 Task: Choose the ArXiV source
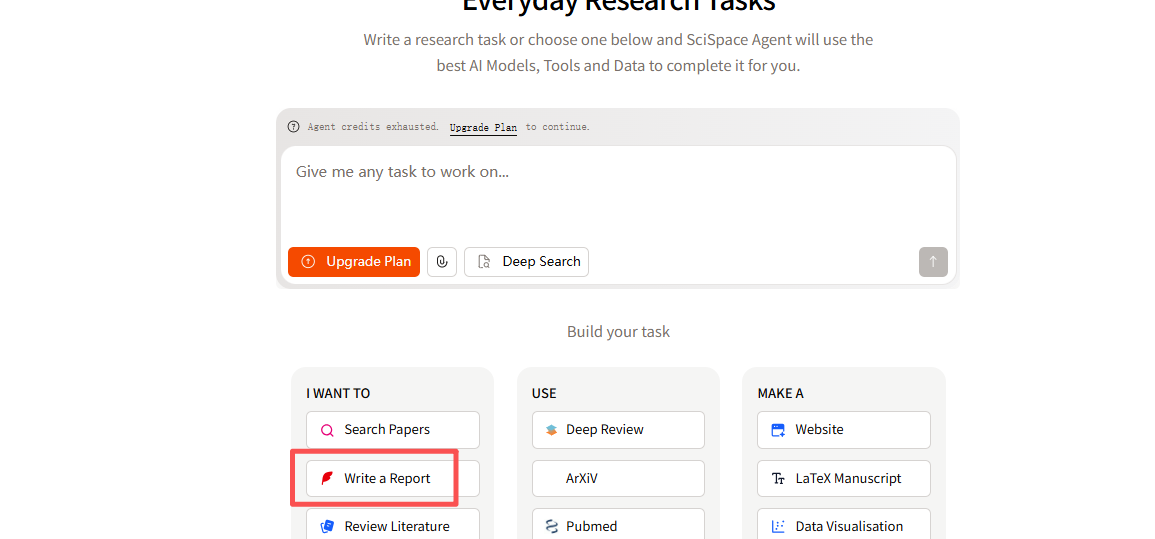coord(618,479)
